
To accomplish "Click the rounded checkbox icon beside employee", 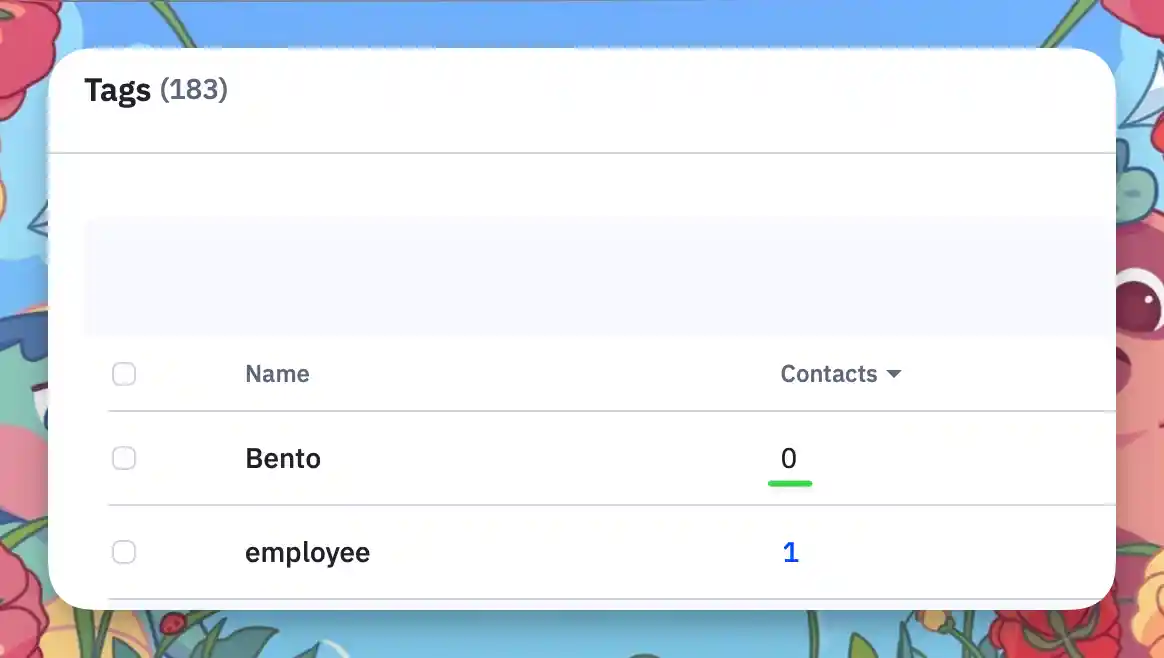I will (x=124, y=552).
